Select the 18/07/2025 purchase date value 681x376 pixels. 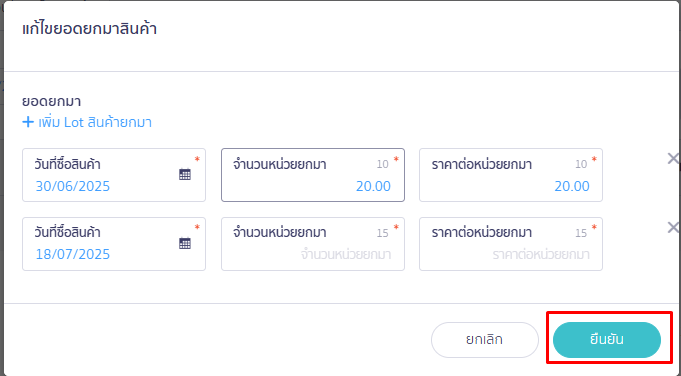point(73,254)
